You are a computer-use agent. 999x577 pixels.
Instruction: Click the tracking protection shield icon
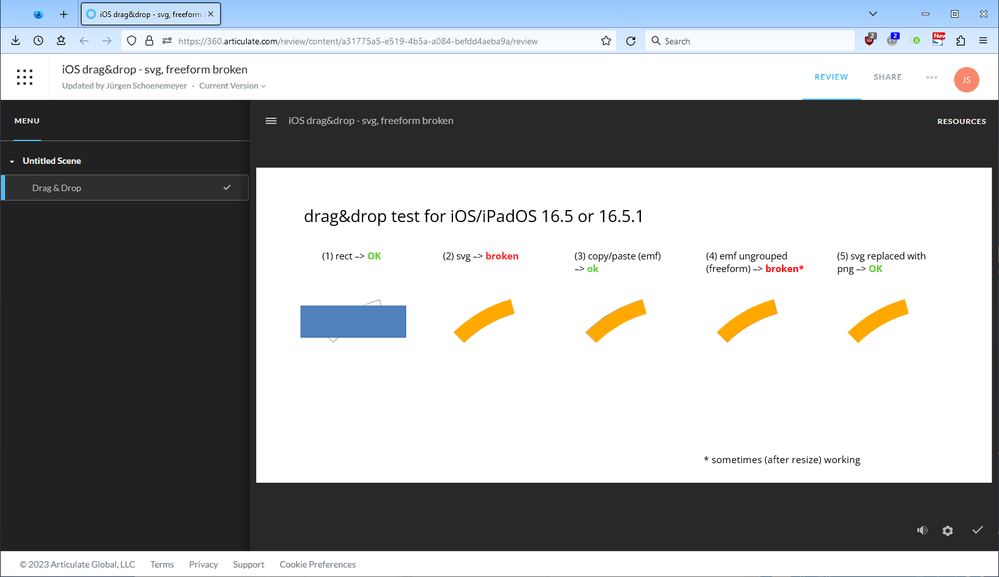(x=131, y=41)
